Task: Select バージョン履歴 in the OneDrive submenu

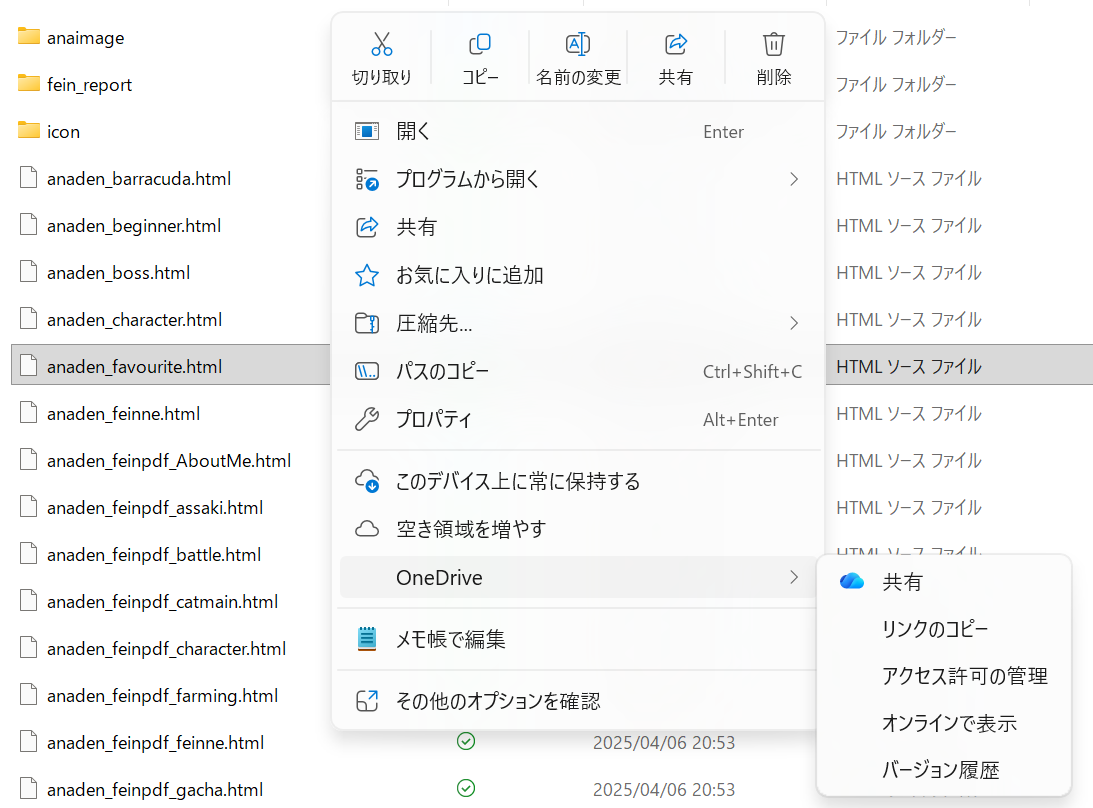Action: point(948,770)
